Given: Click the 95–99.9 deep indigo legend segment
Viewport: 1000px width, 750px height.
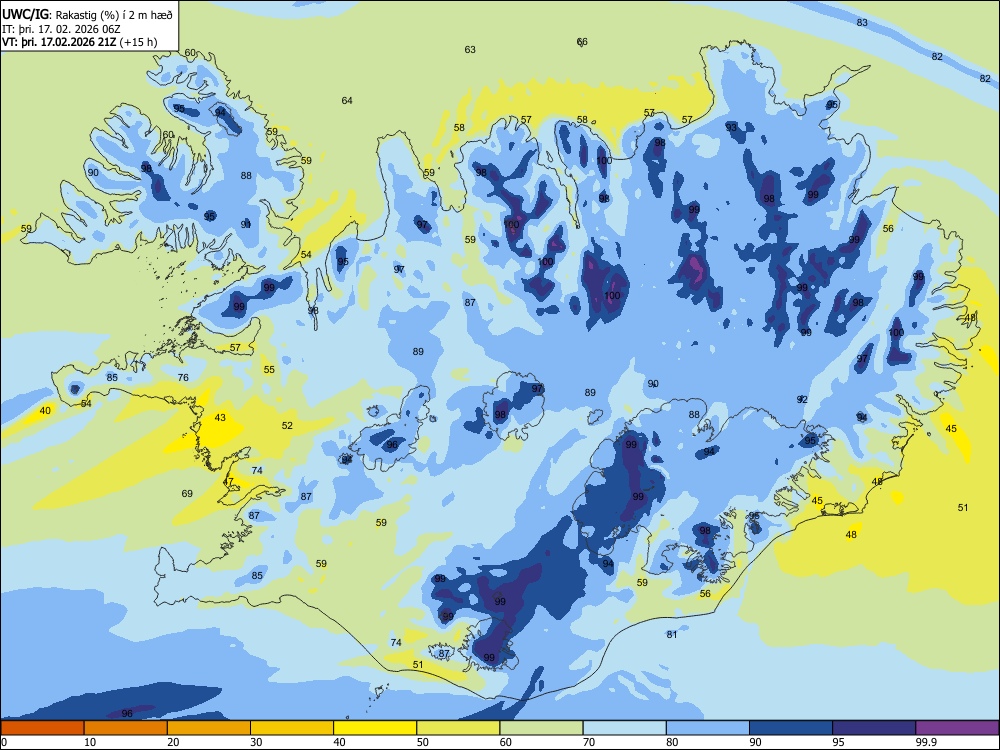Looking at the screenshot, I should click(x=874, y=728).
